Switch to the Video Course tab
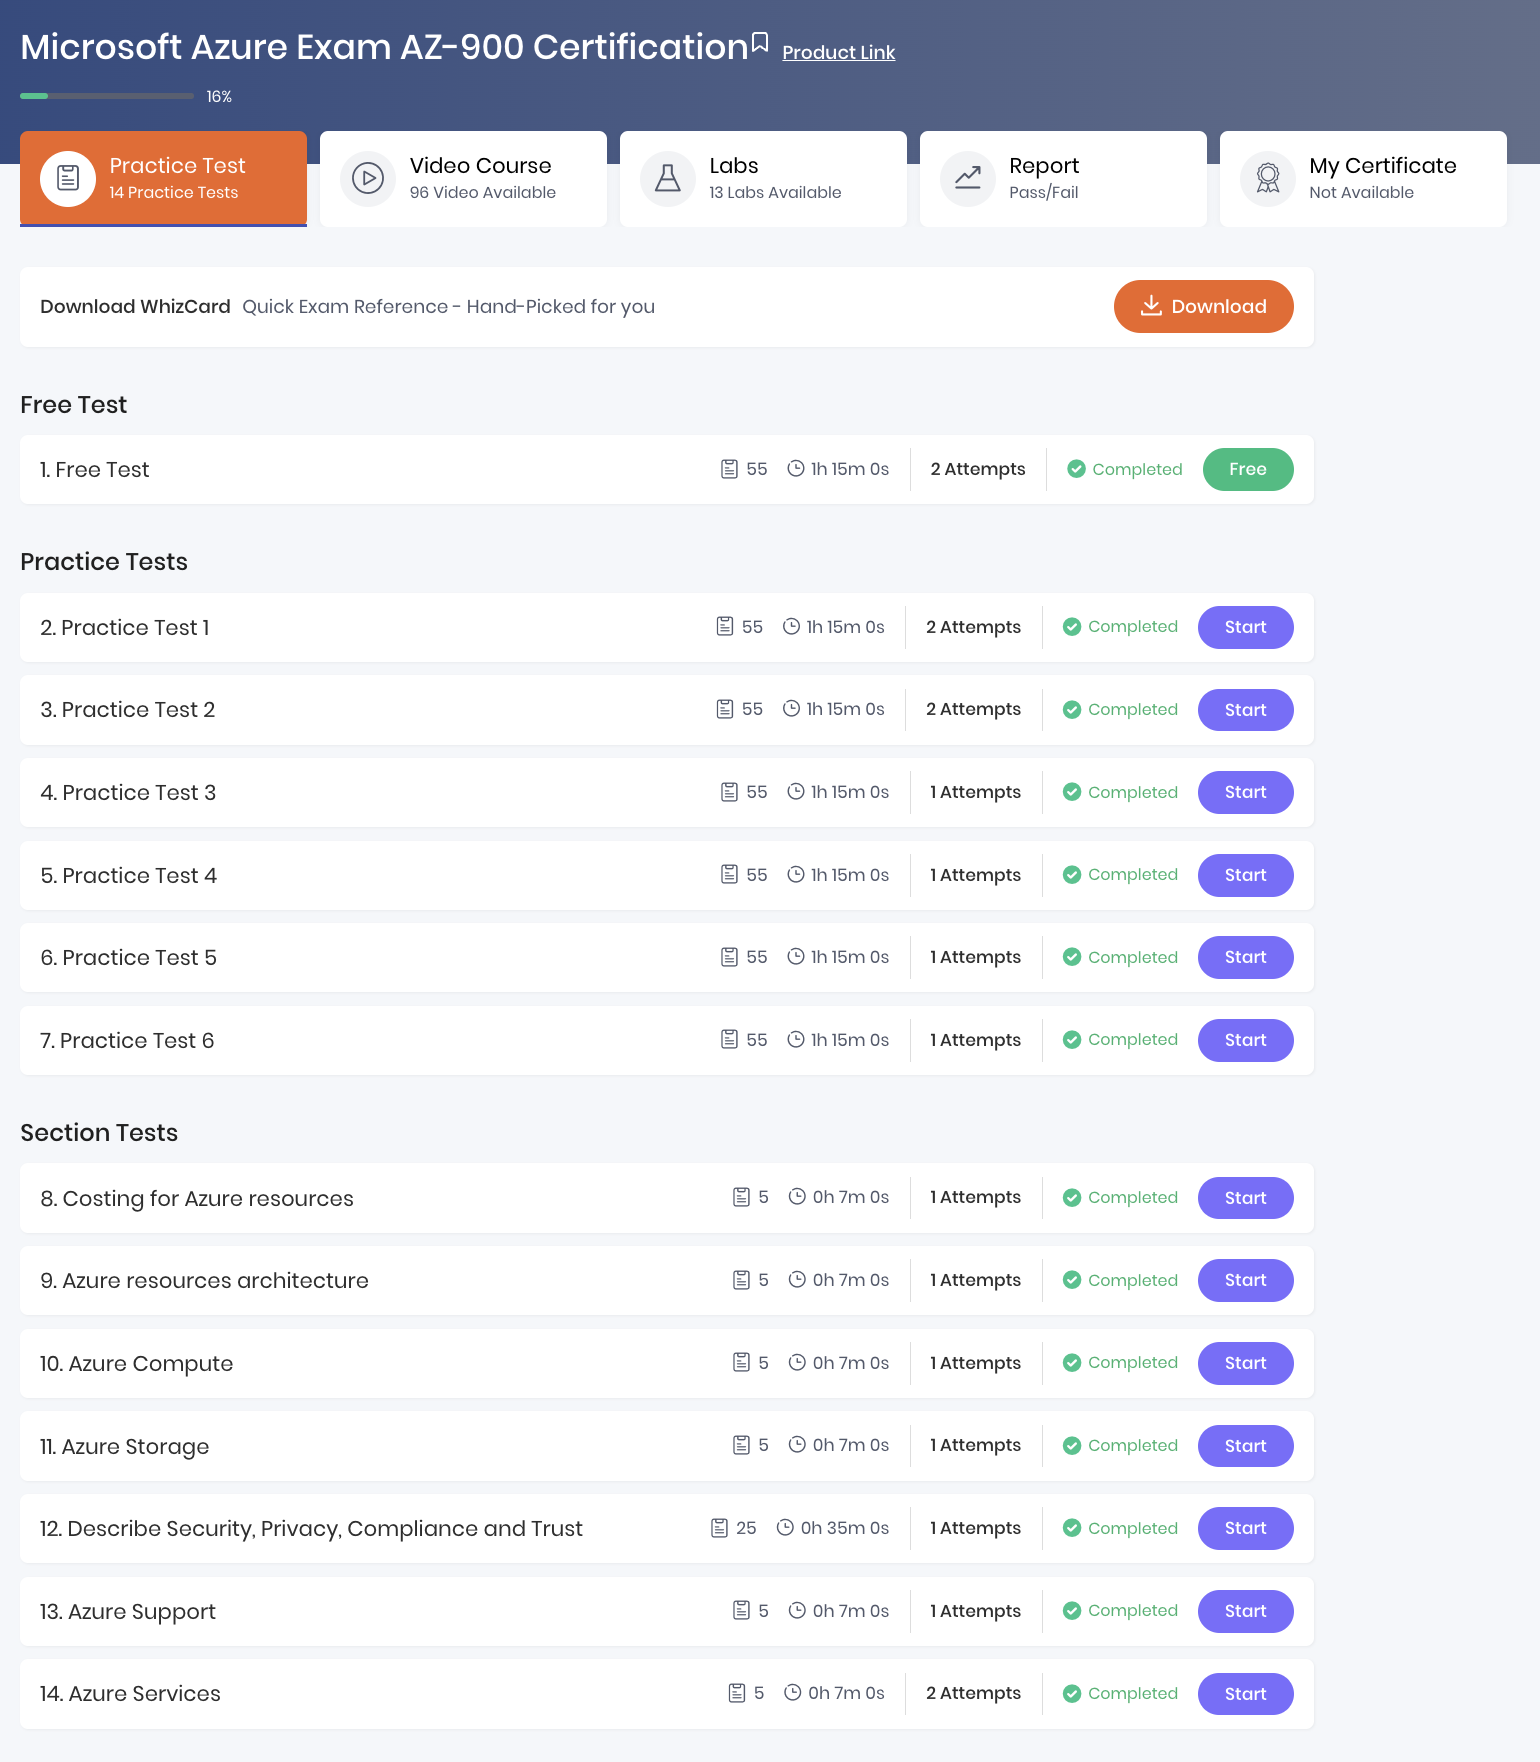The height and width of the screenshot is (1762, 1540). [463, 178]
